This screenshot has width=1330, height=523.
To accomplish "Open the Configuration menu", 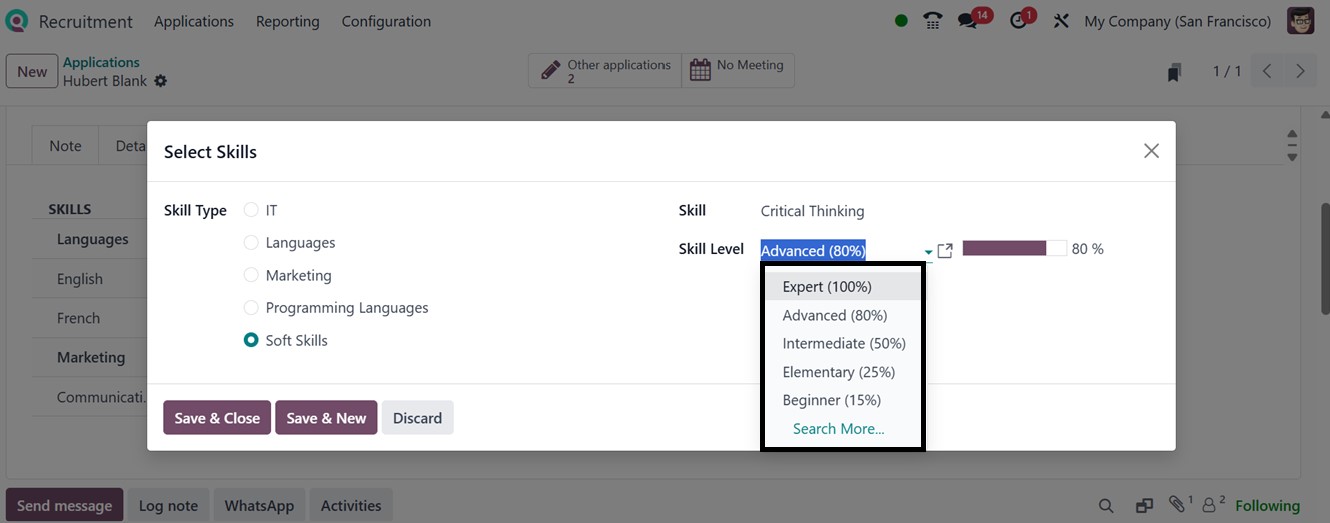I will (386, 21).
